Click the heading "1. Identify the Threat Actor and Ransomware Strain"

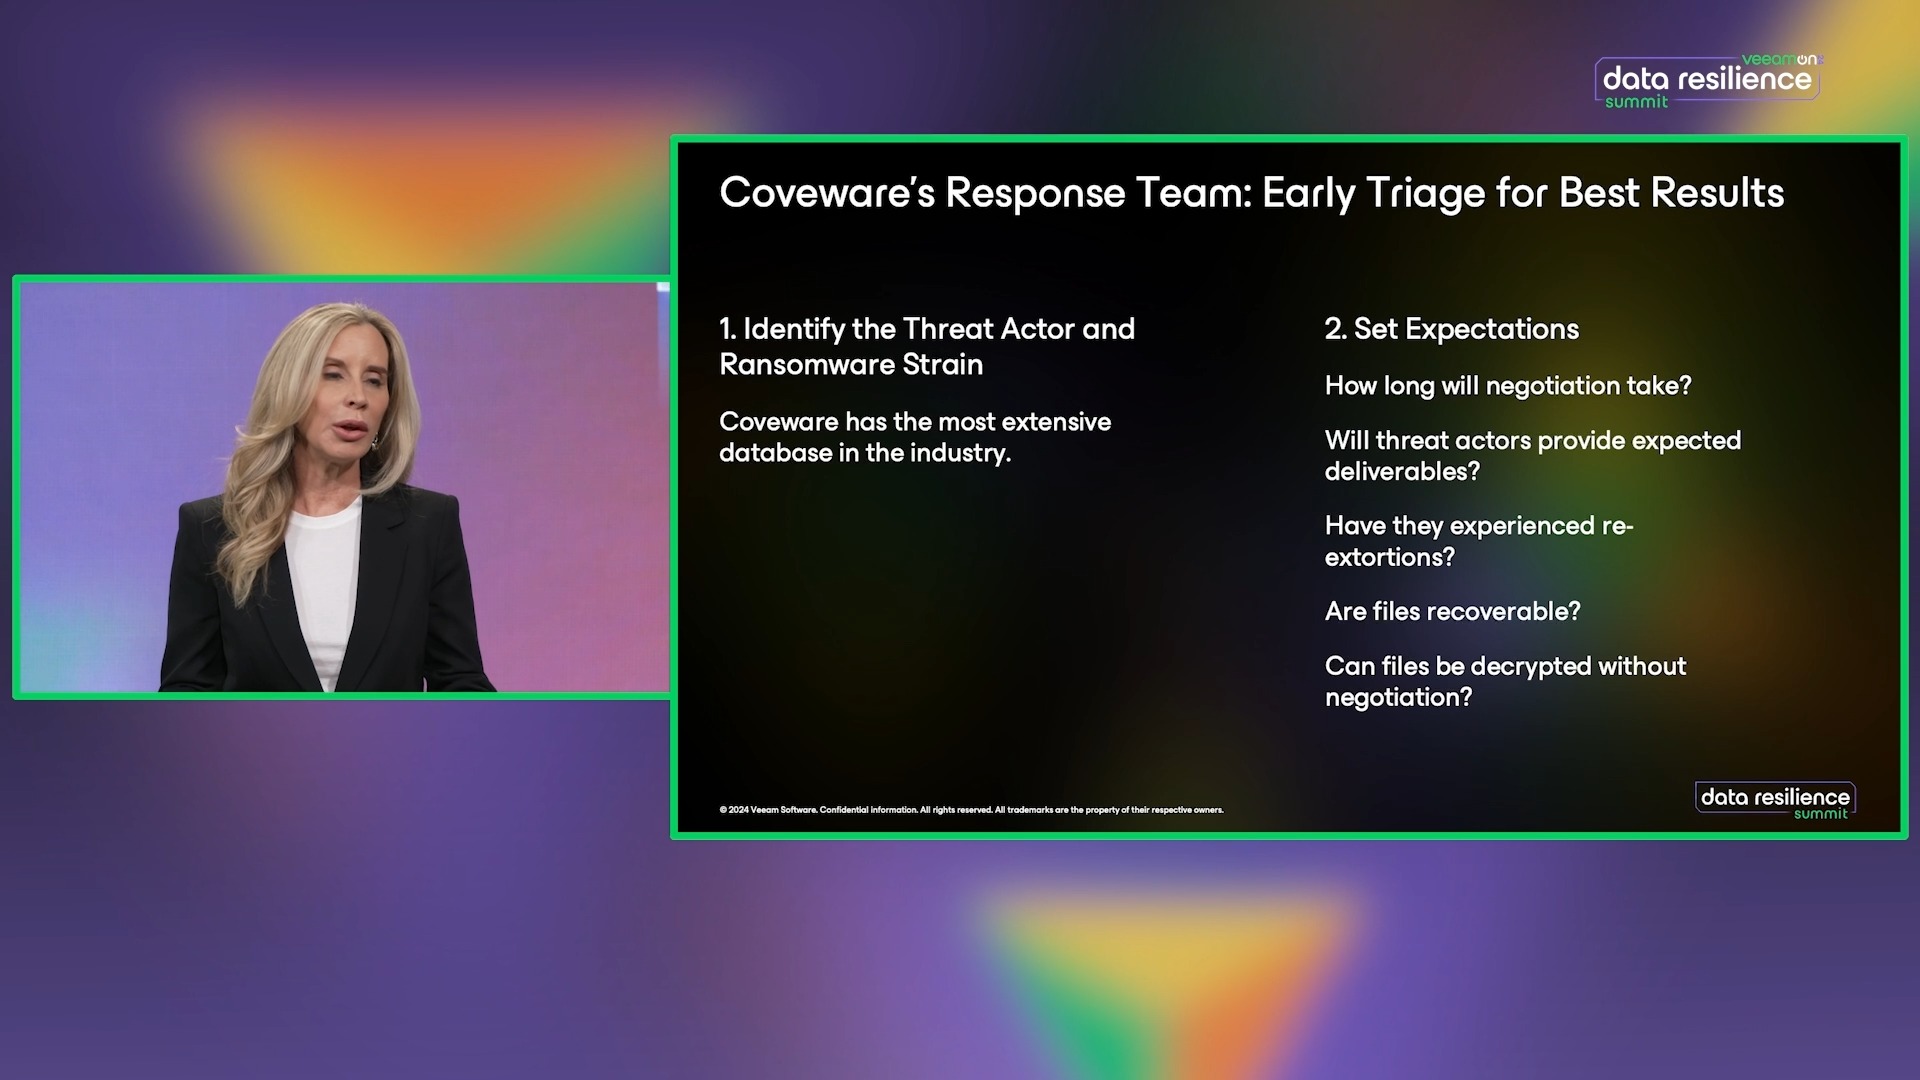tap(927, 346)
